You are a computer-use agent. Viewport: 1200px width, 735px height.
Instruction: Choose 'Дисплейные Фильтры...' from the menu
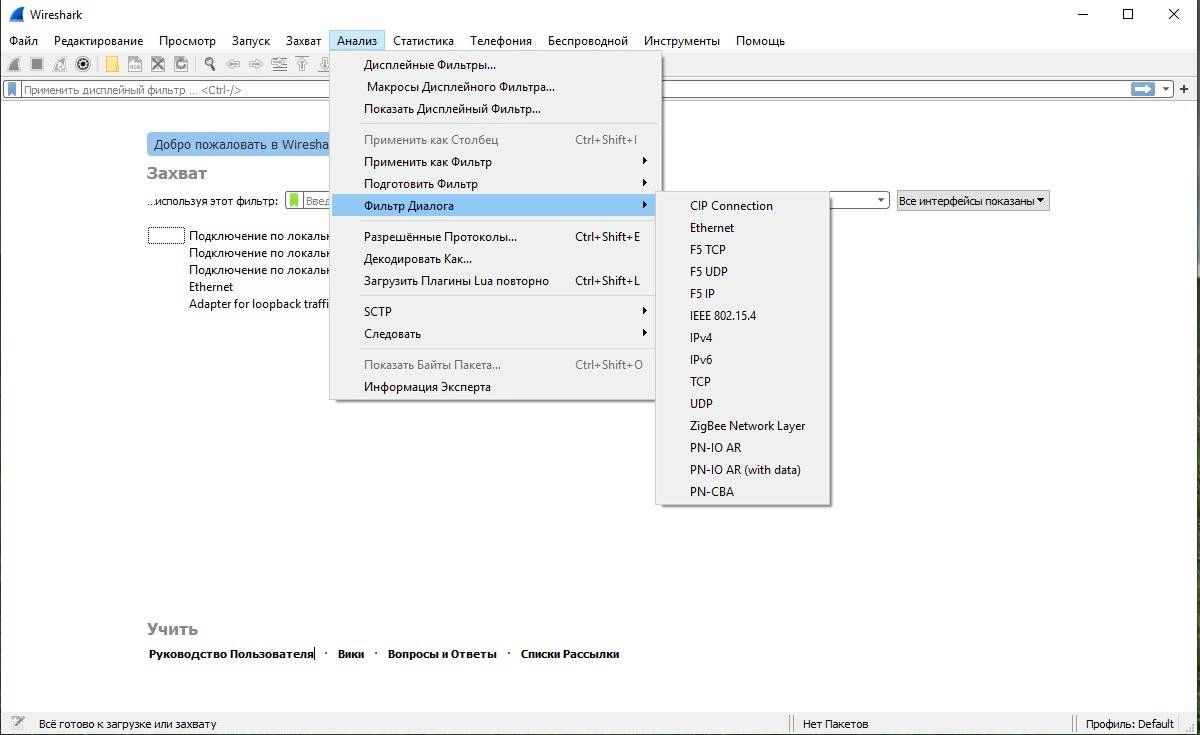494,65
